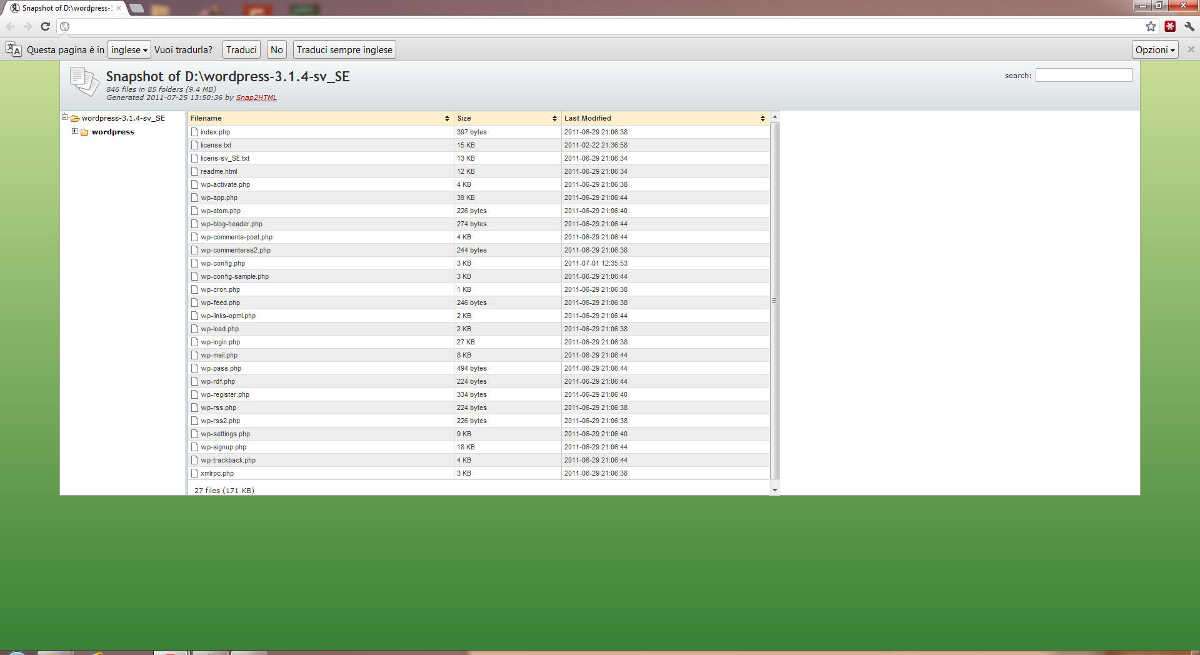Sort by Last Modified using sort arrows

tap(762, 118)
